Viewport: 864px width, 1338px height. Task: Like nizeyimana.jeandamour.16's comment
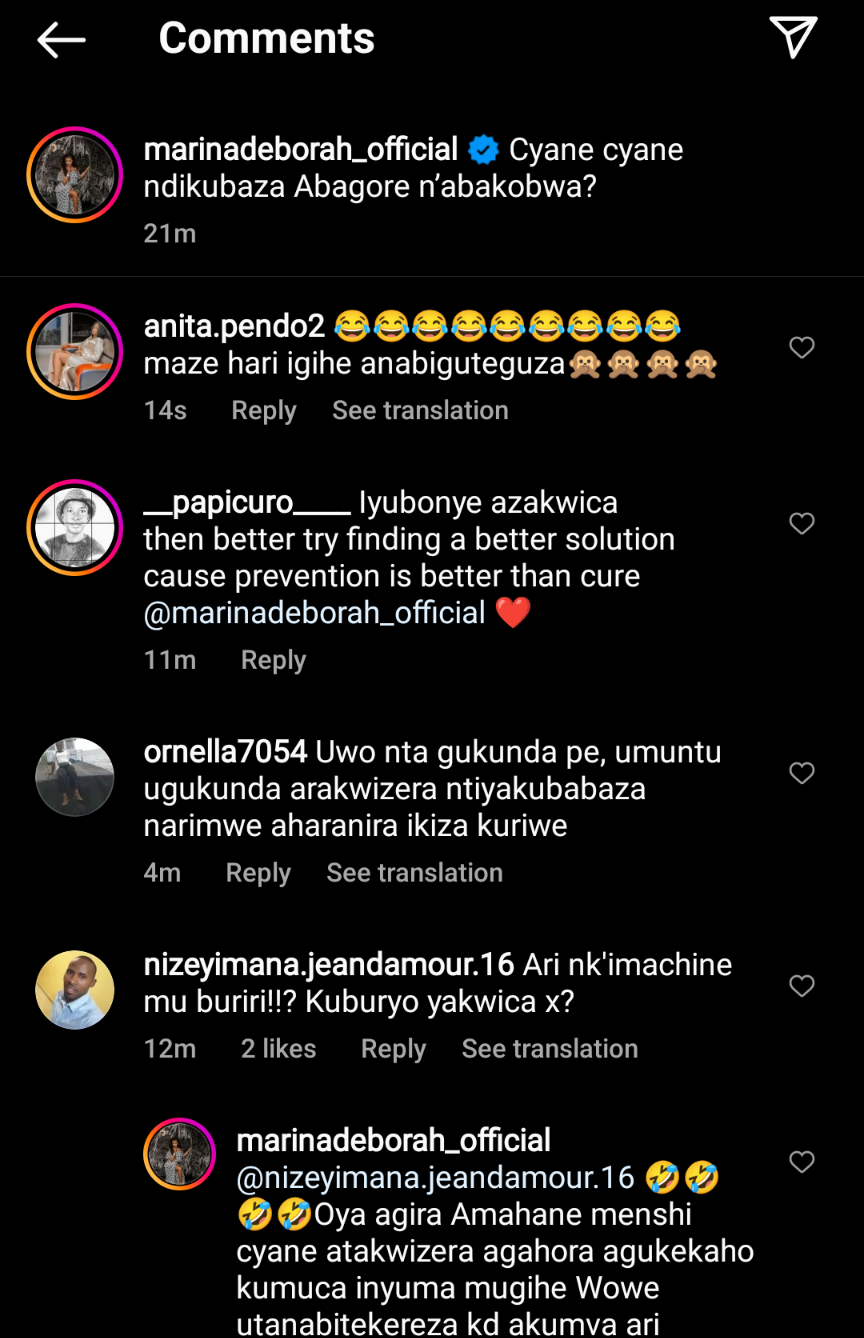coord(802,986)
